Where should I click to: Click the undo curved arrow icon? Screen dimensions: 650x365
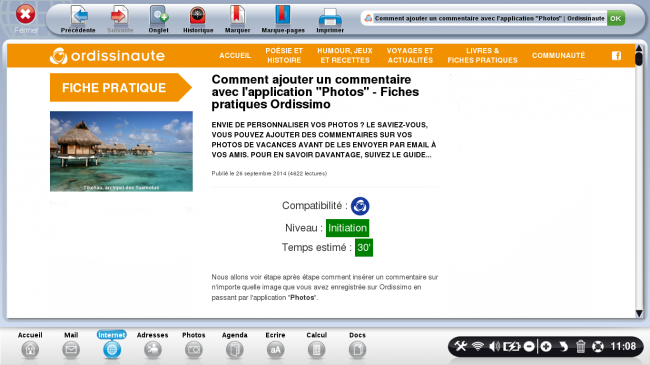[563, 346]
